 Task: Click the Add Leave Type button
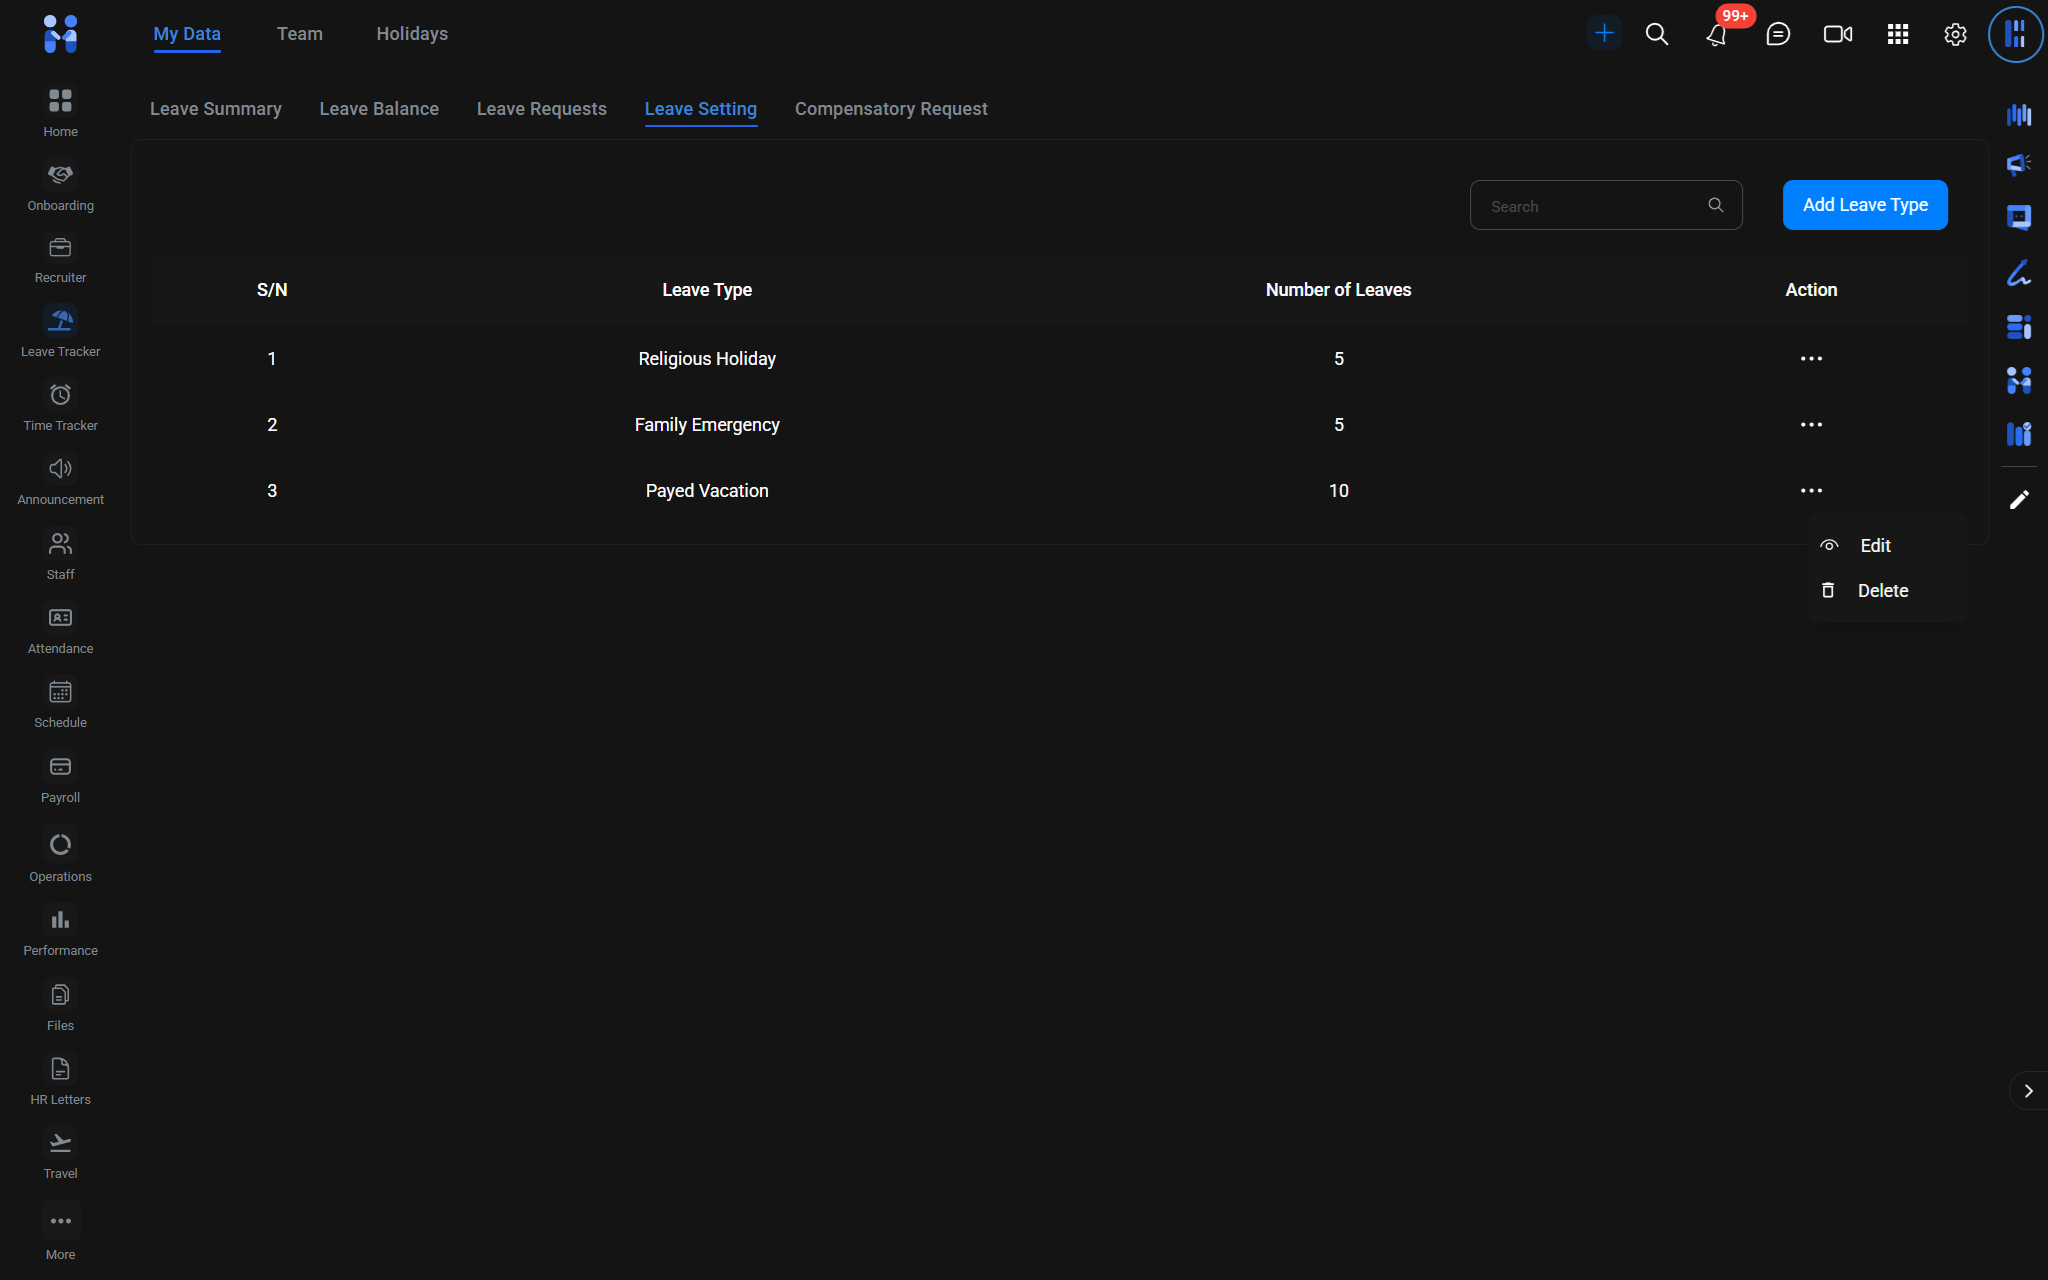point(1864,205)
